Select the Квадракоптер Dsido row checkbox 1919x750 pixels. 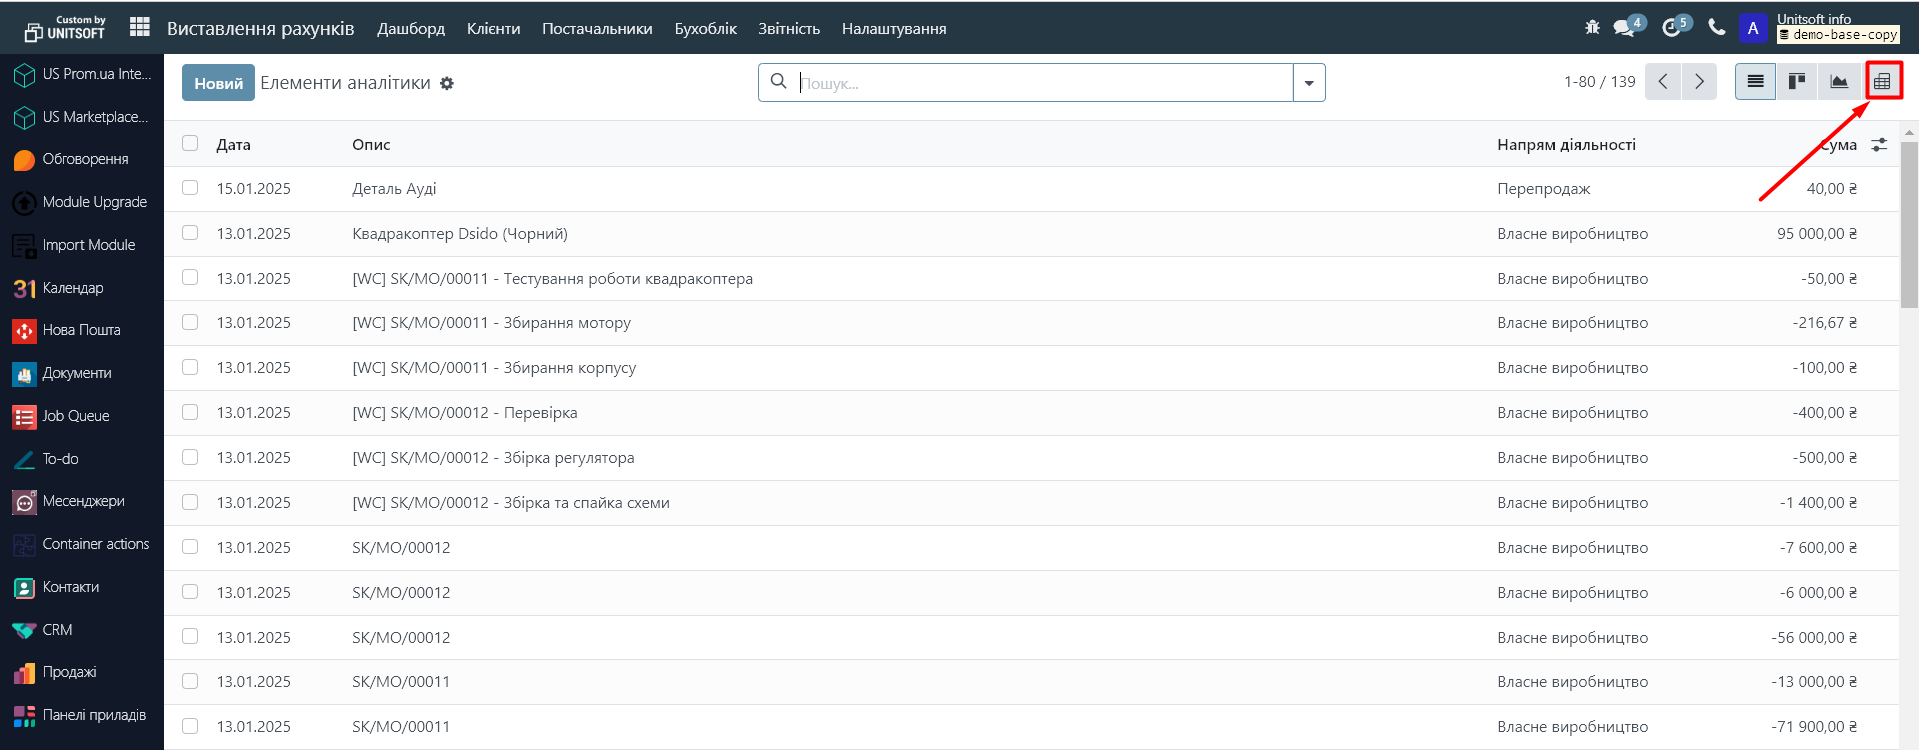pyautogui.click(x=190, y=233)
